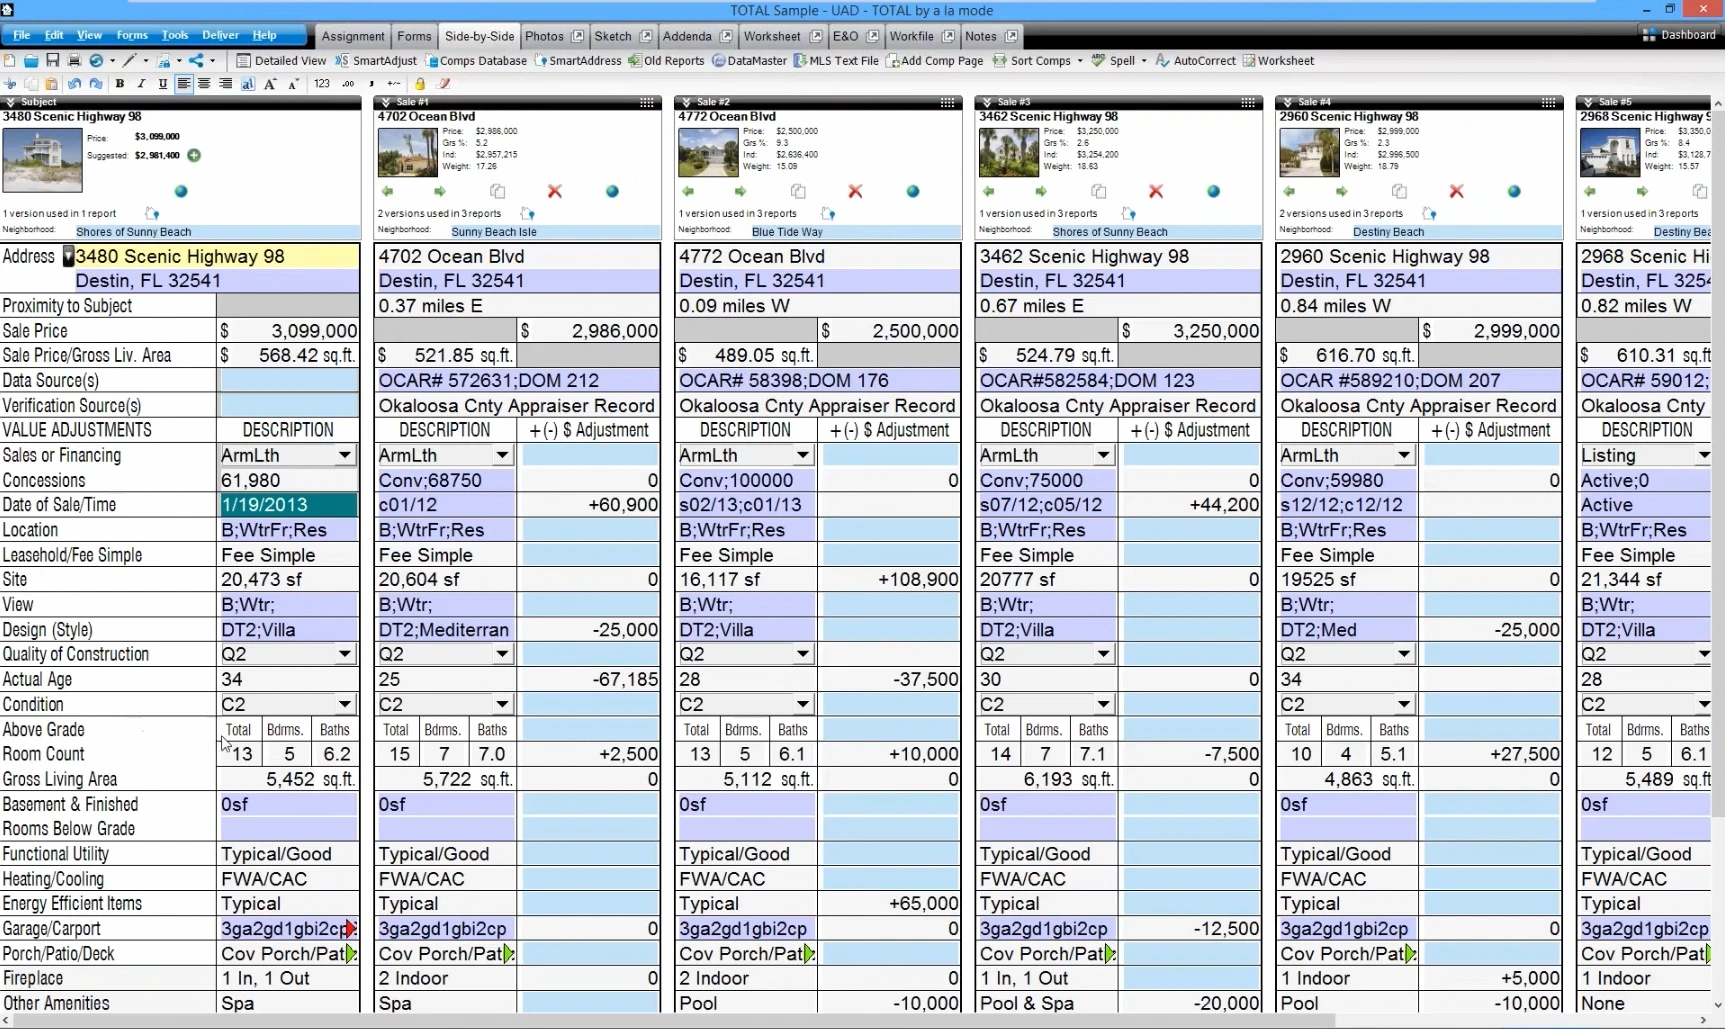Click subject property photo thumbnail

(42, 160)
